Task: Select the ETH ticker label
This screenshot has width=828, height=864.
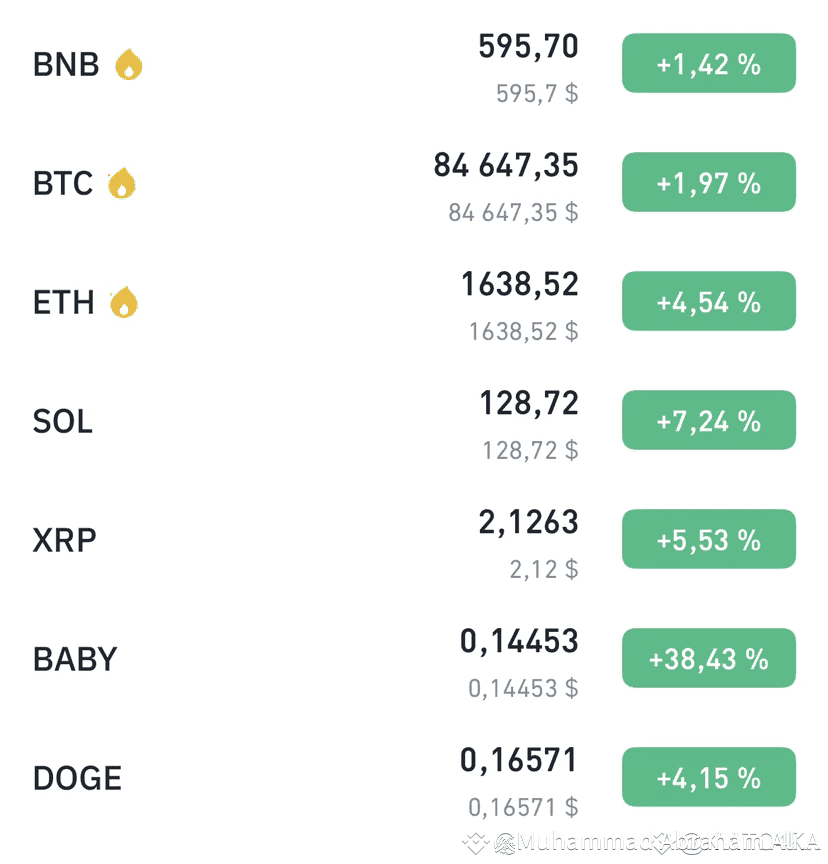Action: pyautogui.click(x=64, y=303)
